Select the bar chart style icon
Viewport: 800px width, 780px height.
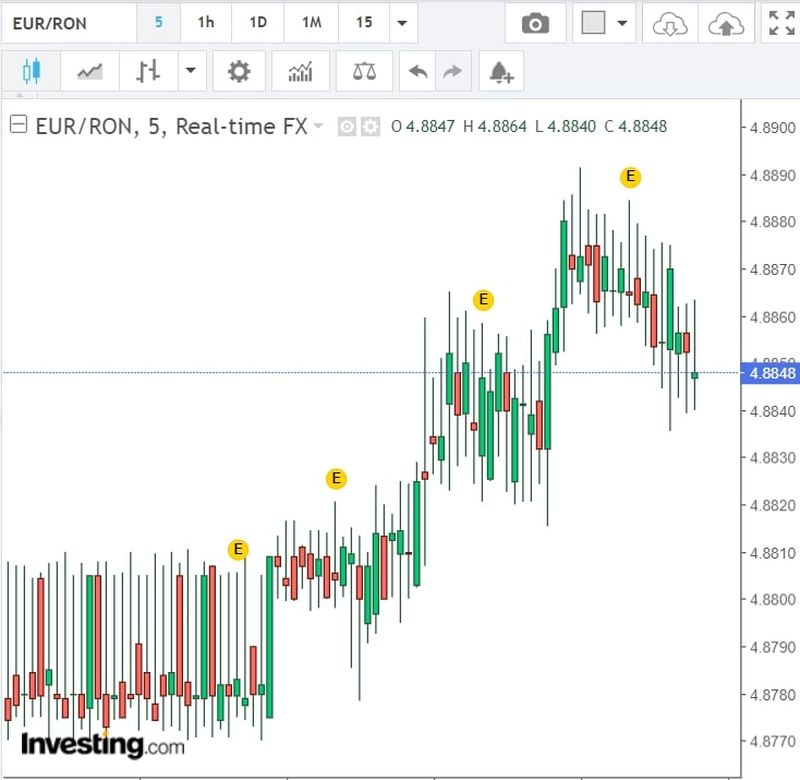148,71
